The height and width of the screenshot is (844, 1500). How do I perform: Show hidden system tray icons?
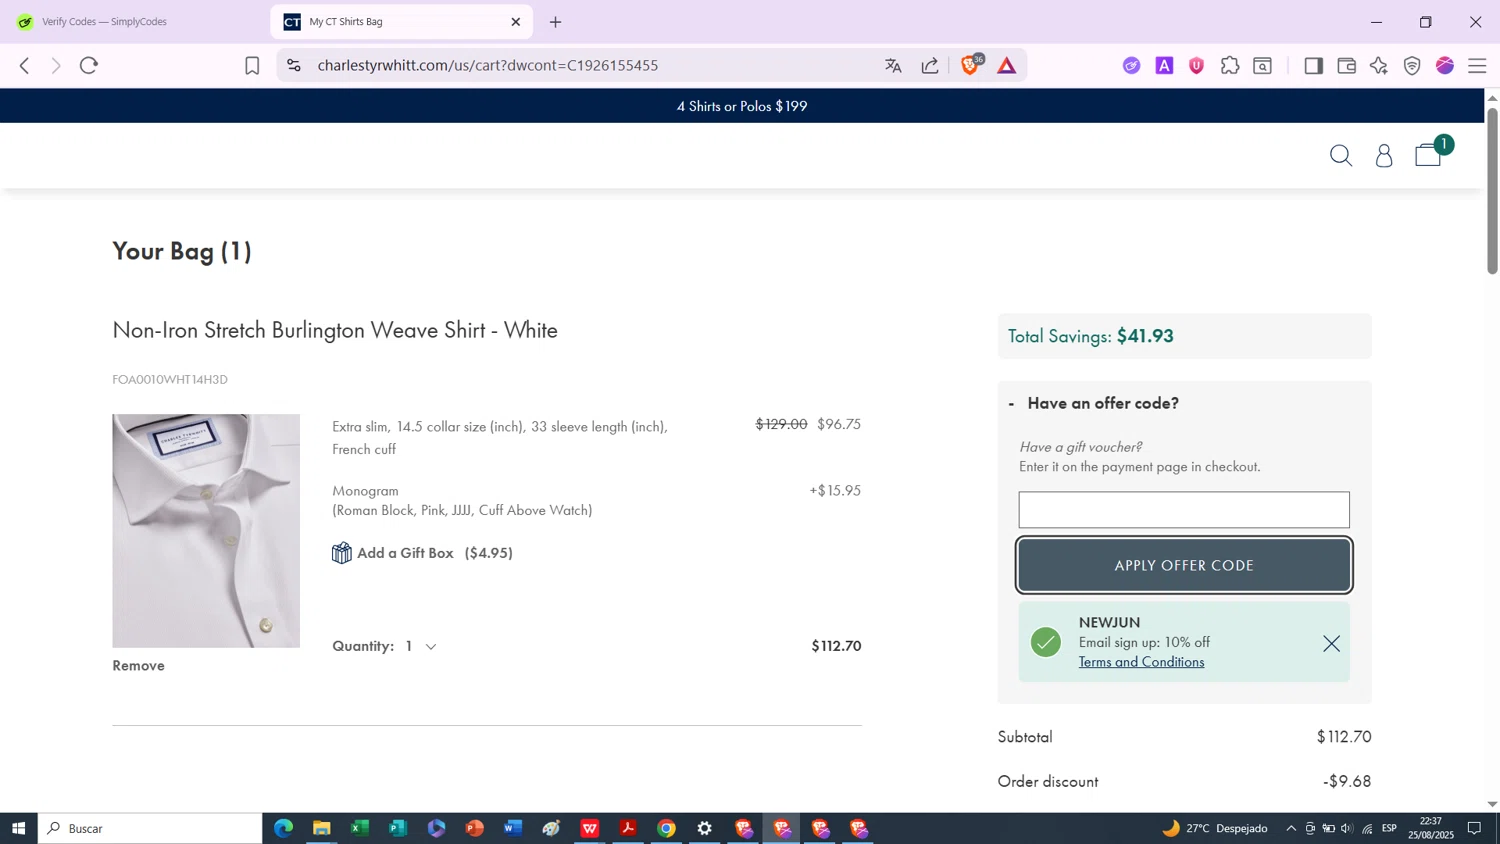point(1291,828)
